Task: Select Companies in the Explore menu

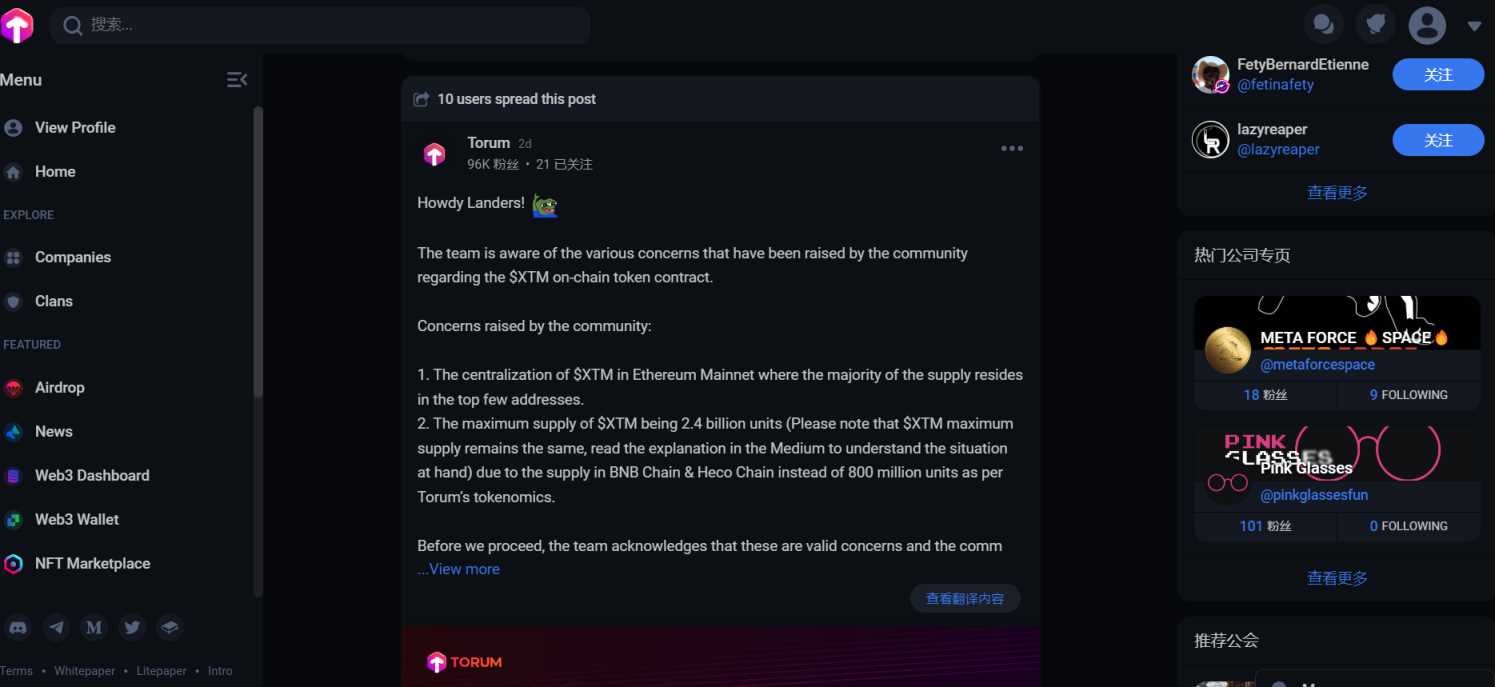Action: [x=72, y=257]
